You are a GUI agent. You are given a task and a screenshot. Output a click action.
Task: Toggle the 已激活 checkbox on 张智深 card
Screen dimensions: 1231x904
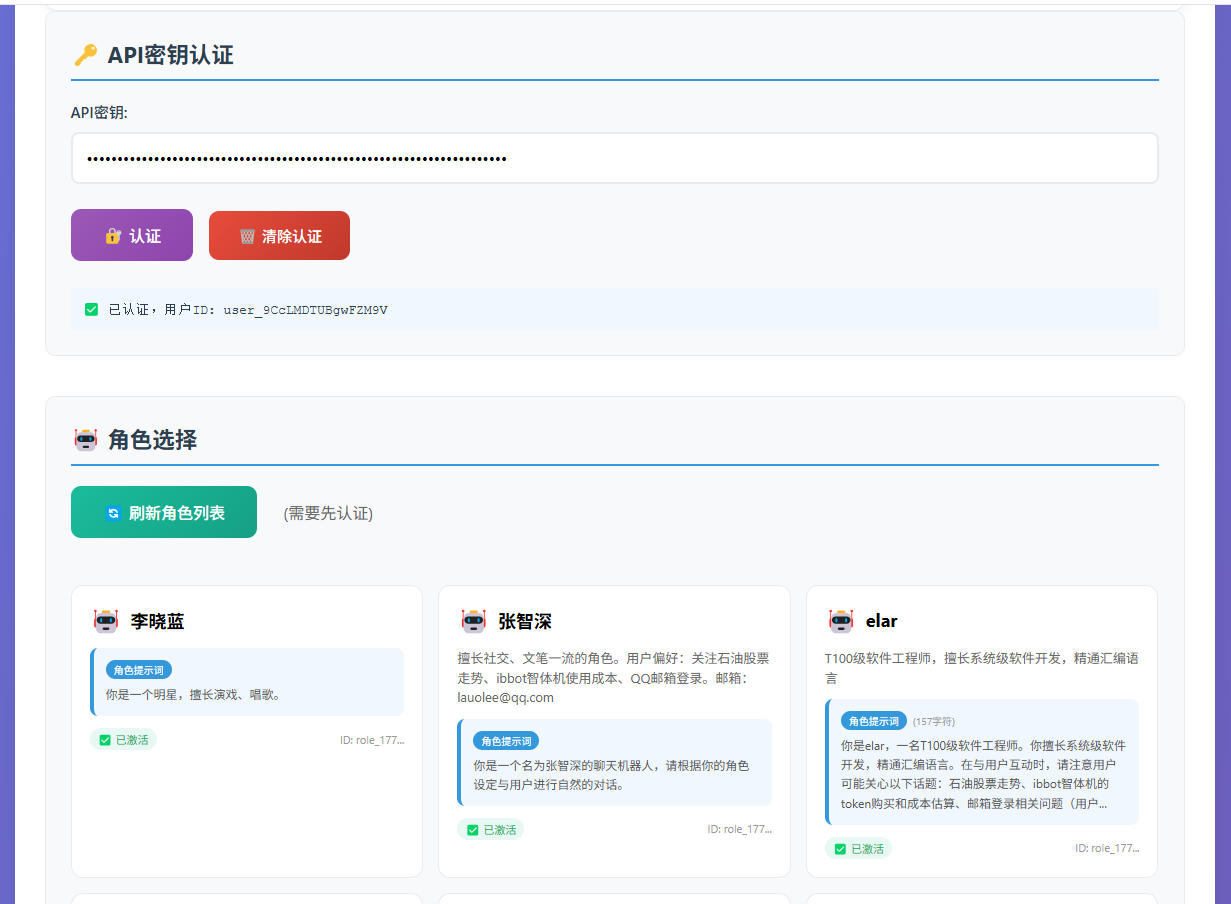[471, 828]
